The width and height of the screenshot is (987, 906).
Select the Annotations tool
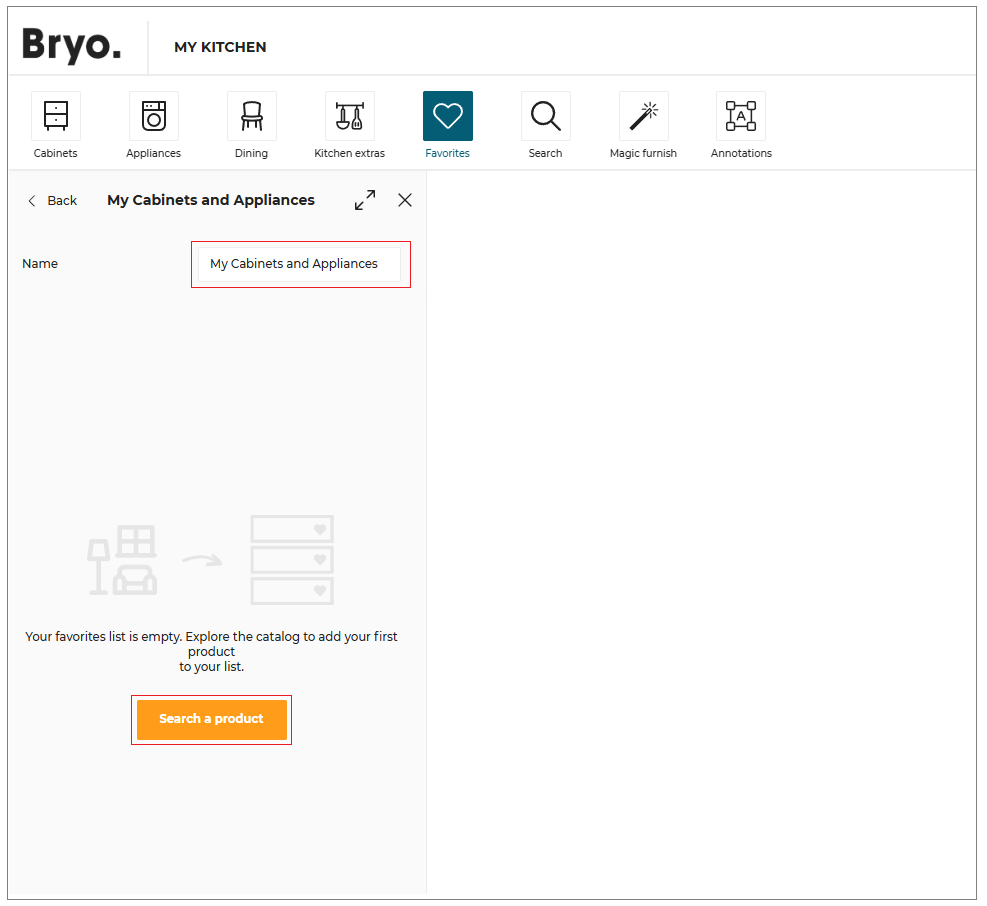741,117
